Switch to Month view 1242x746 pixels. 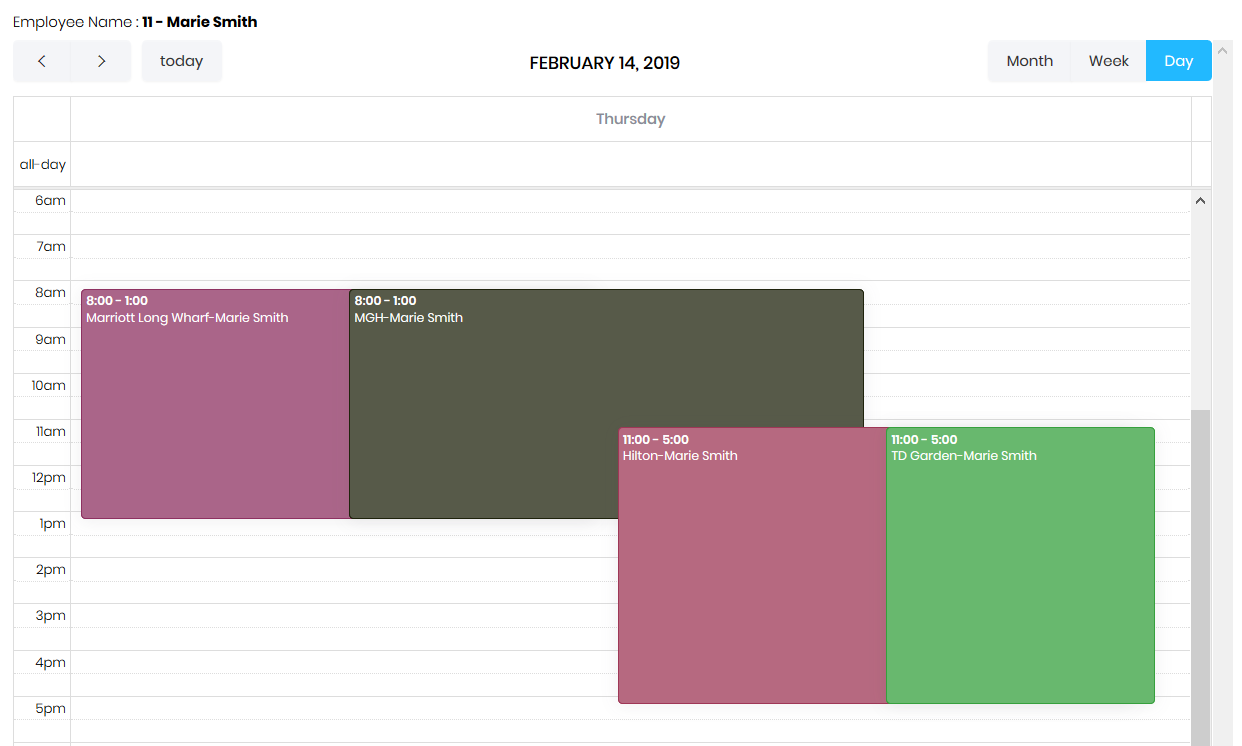coord(1029,61)
